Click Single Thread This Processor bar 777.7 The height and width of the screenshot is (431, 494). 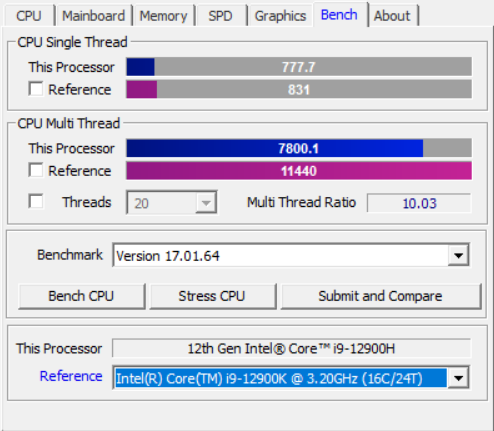pyautogui.click(x=299, y=67)
